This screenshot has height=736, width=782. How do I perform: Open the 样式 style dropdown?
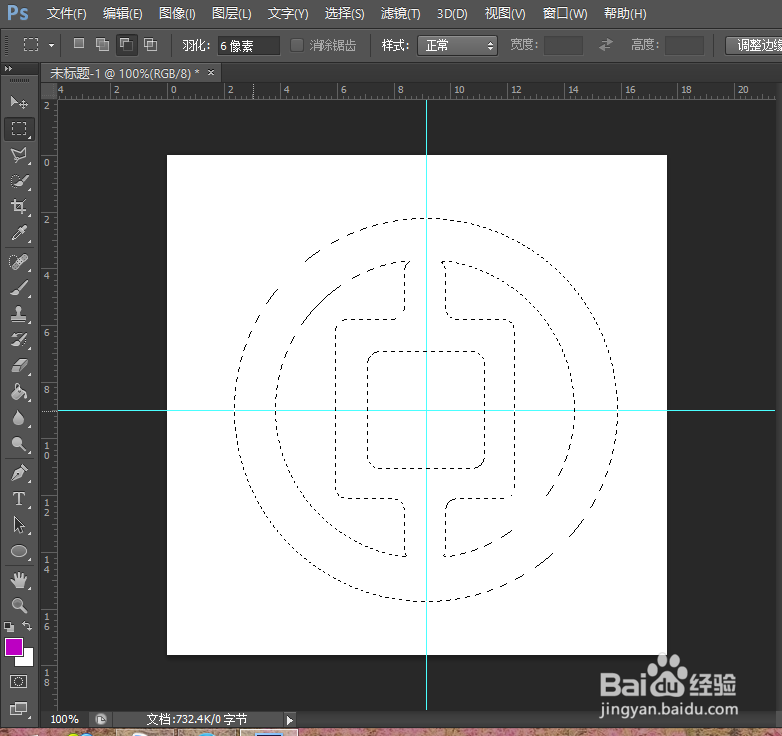click(x=457, y=45)
